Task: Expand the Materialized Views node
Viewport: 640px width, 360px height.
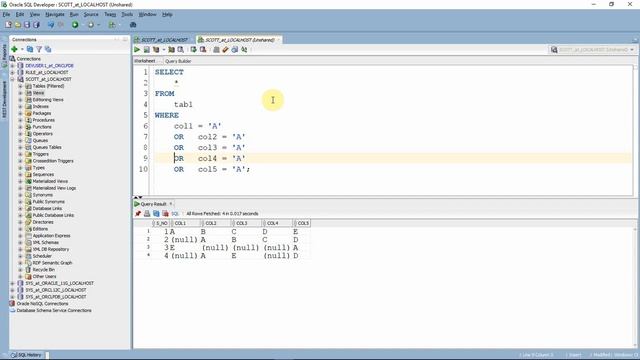Action: click(x=20, y=181)
